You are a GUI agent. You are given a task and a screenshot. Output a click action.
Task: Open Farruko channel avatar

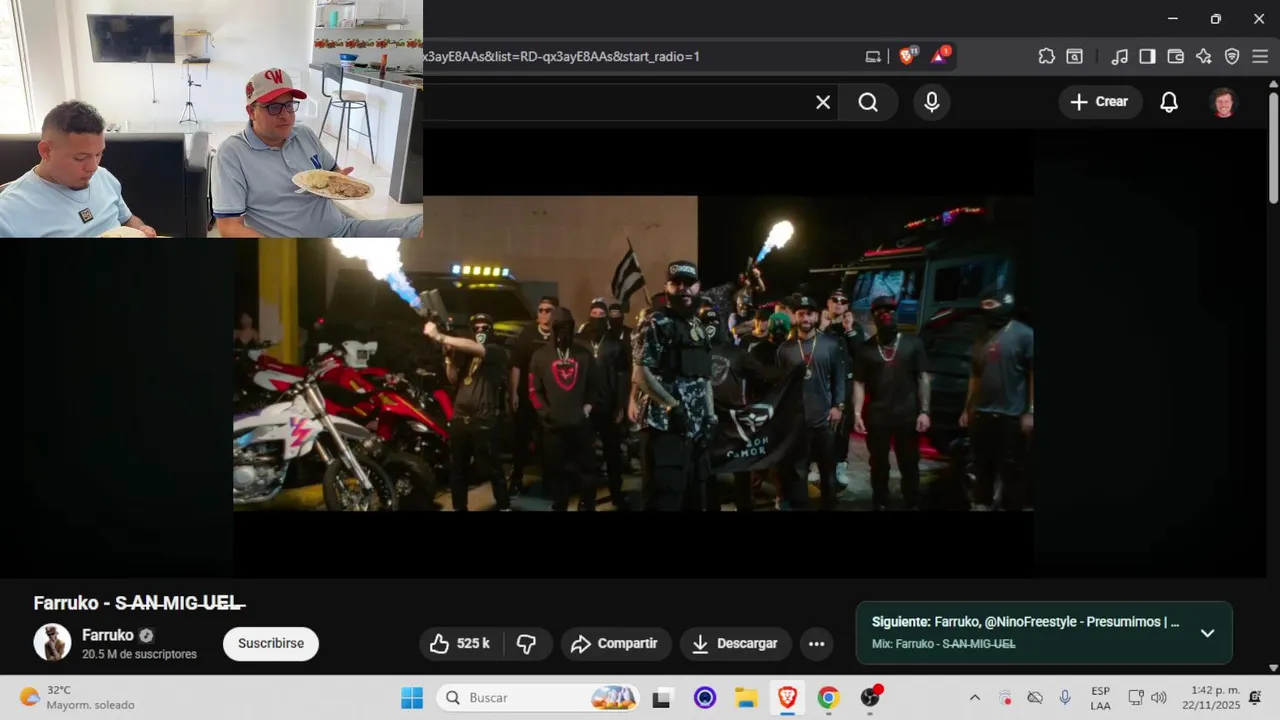(52, 642)
